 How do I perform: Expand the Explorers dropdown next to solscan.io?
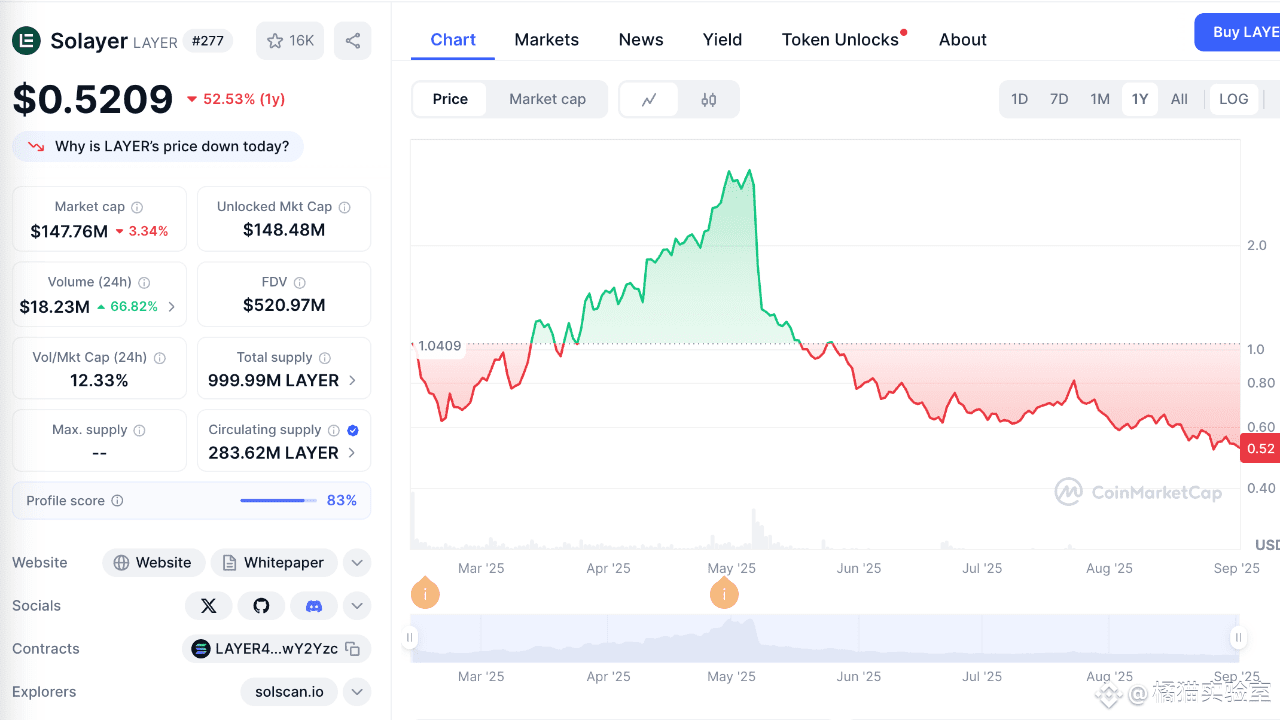(x=357, y=692)
